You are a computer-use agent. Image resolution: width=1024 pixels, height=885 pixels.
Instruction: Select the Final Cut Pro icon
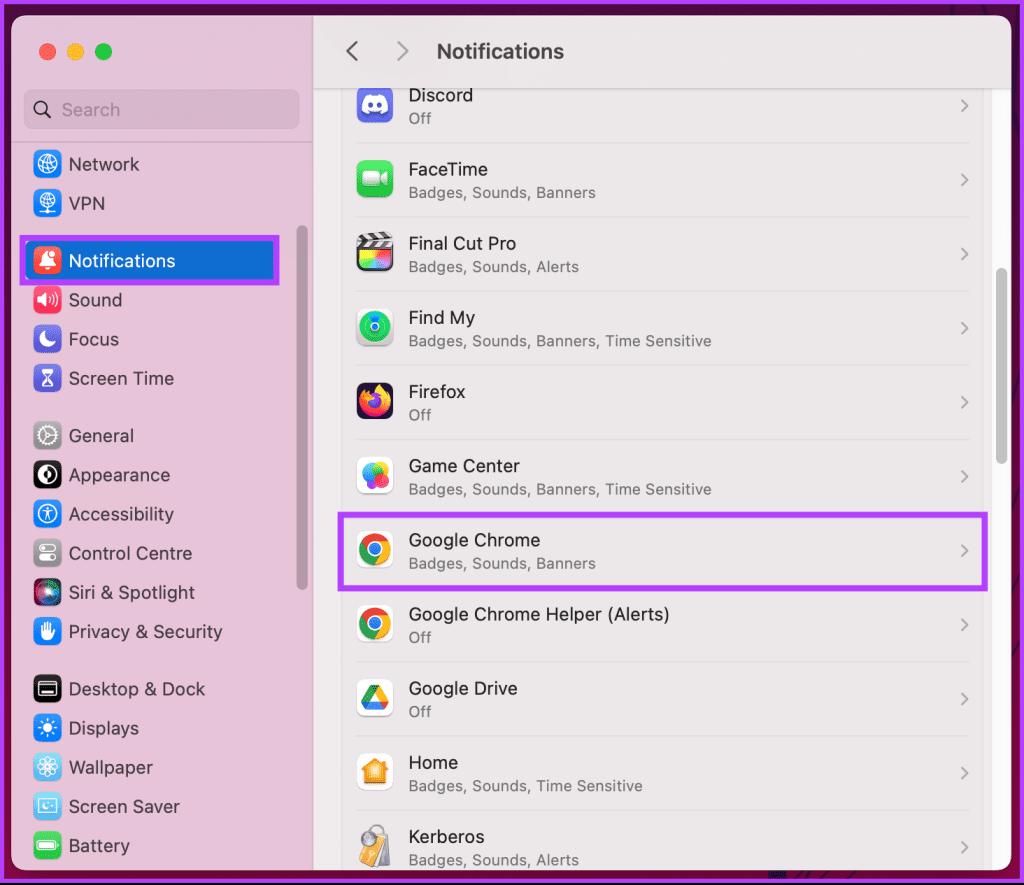click(x=374, y=253)
